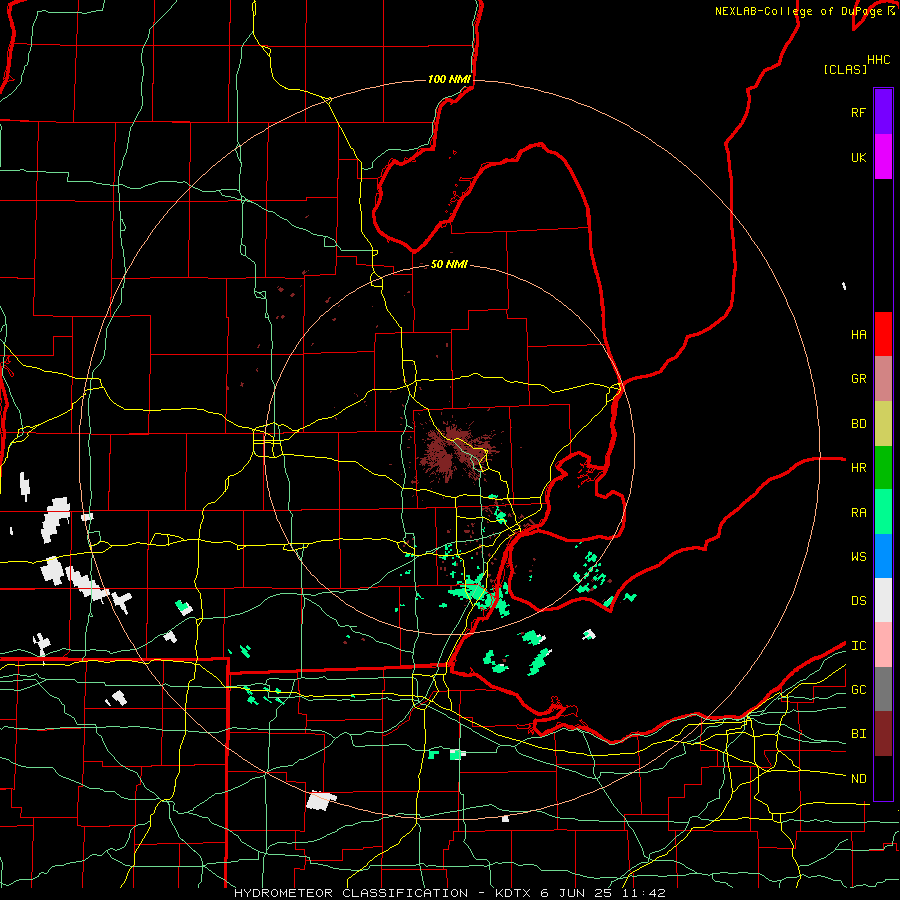Select the WS blue legend swatch

coord(883,556)
